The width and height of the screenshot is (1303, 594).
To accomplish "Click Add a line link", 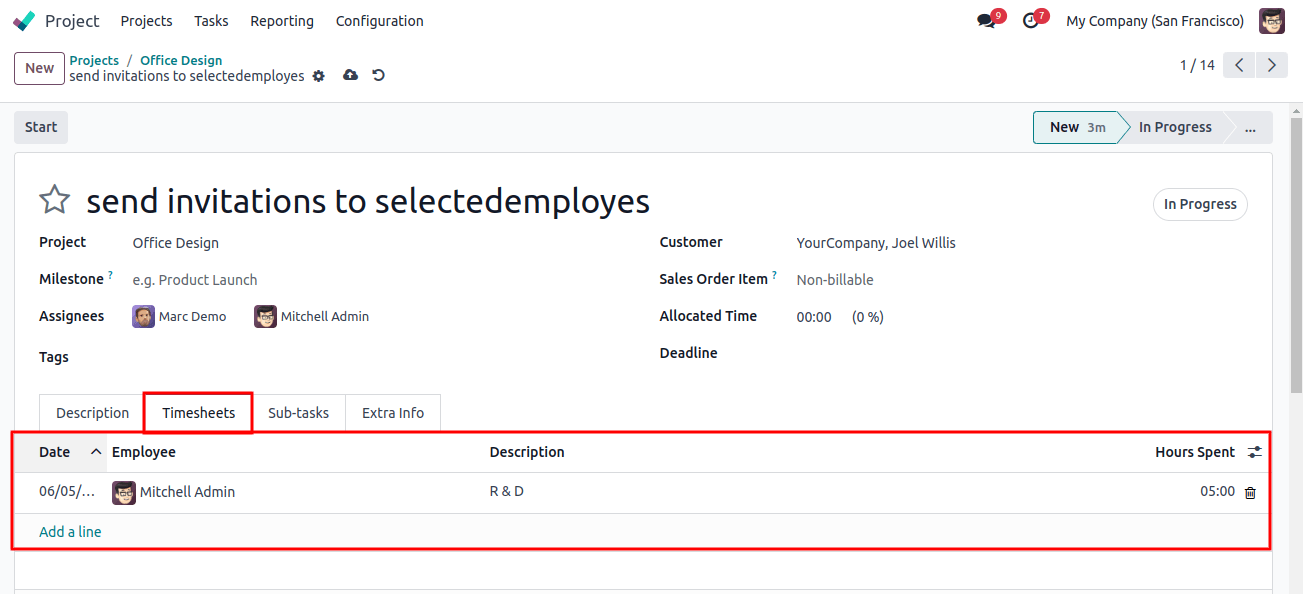I will [70, 532].
